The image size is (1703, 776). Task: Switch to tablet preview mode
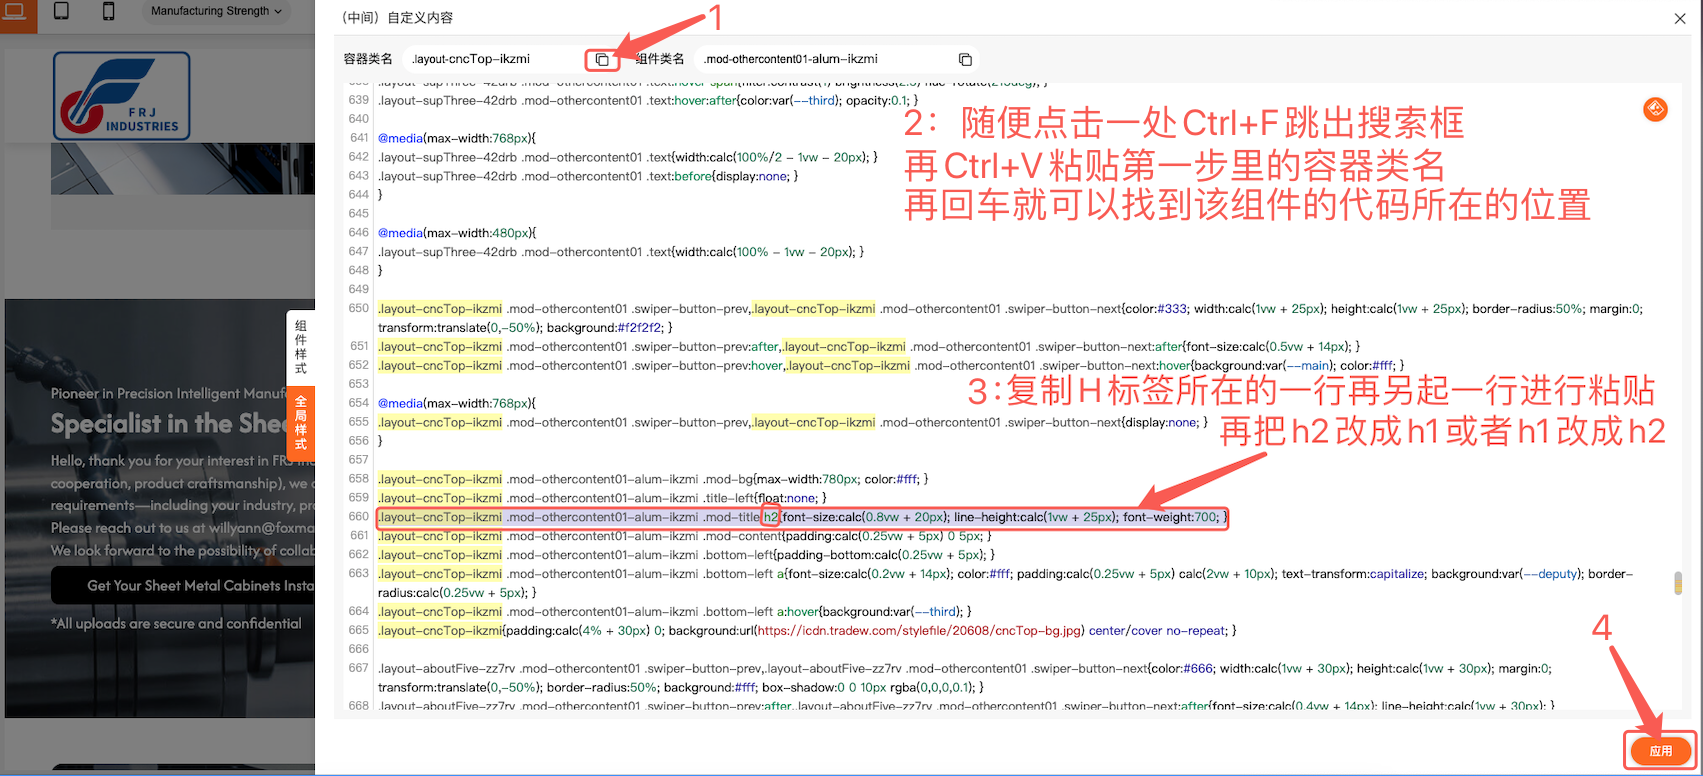pyautogui.click(x=61, y=12)
